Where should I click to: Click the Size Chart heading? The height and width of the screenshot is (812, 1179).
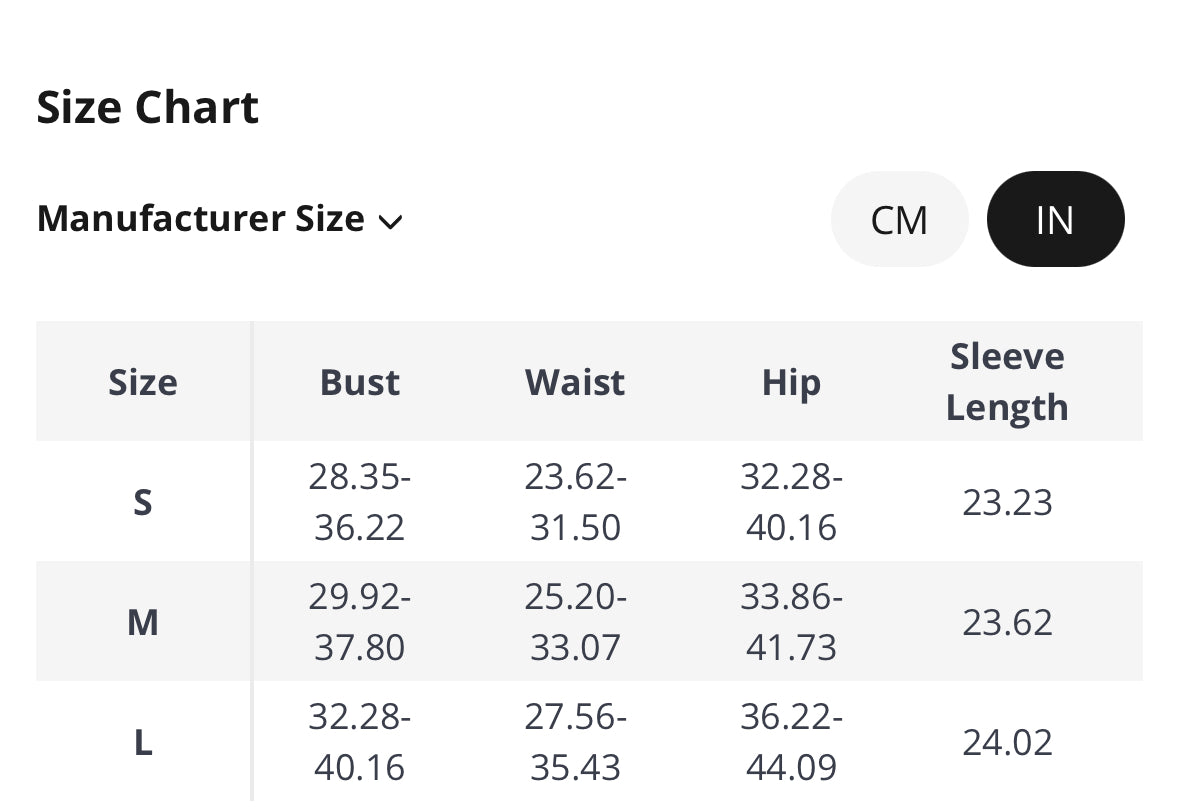pyautogui.click(x=148, y=107)
